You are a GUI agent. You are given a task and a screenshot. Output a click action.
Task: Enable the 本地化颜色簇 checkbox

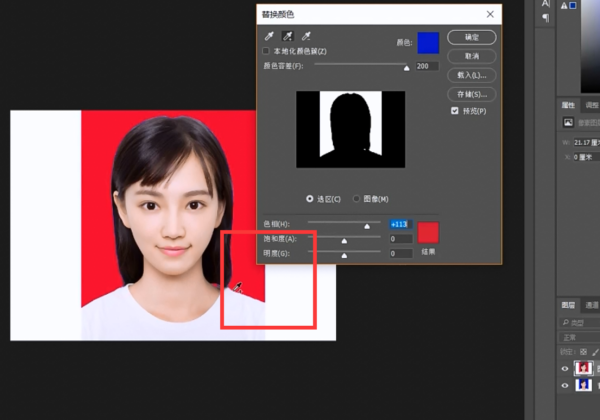pos(266,51)
